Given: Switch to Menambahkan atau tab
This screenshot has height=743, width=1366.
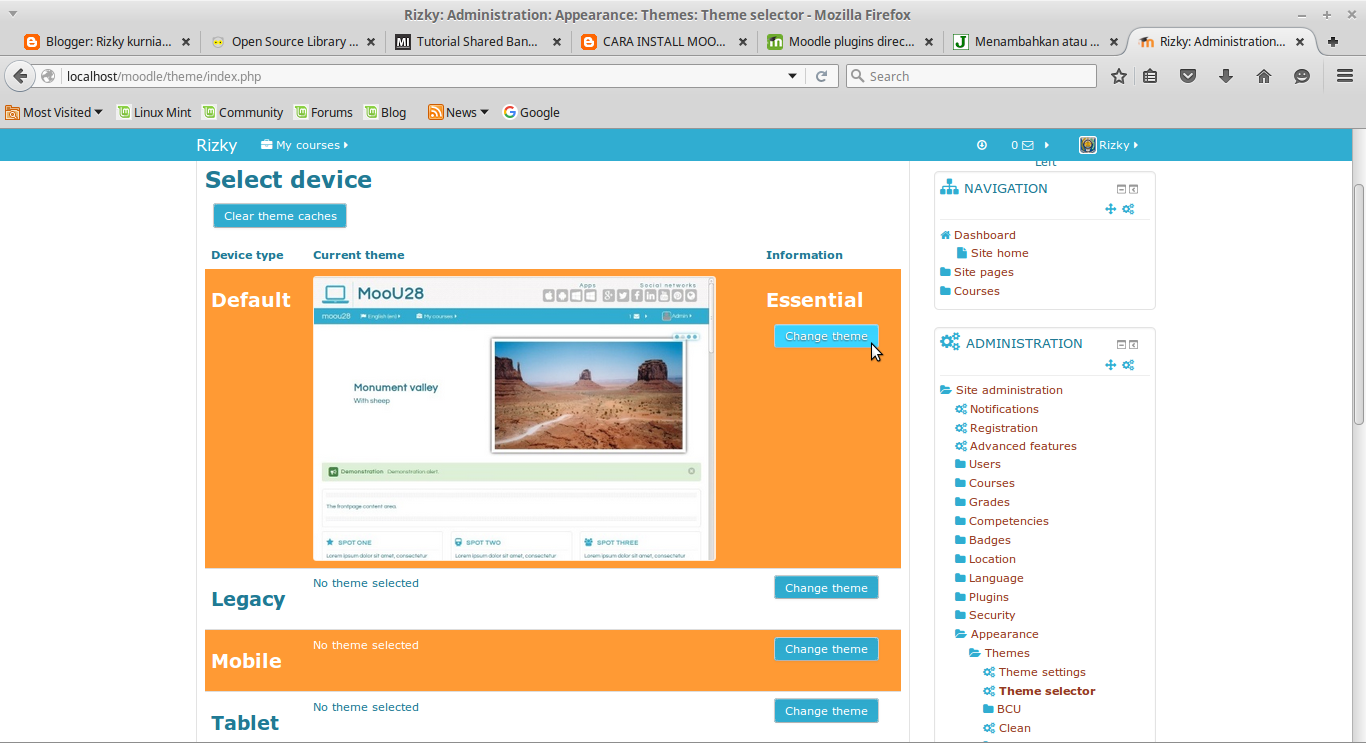Looking at the screenshot, I should click(1035, 42).
